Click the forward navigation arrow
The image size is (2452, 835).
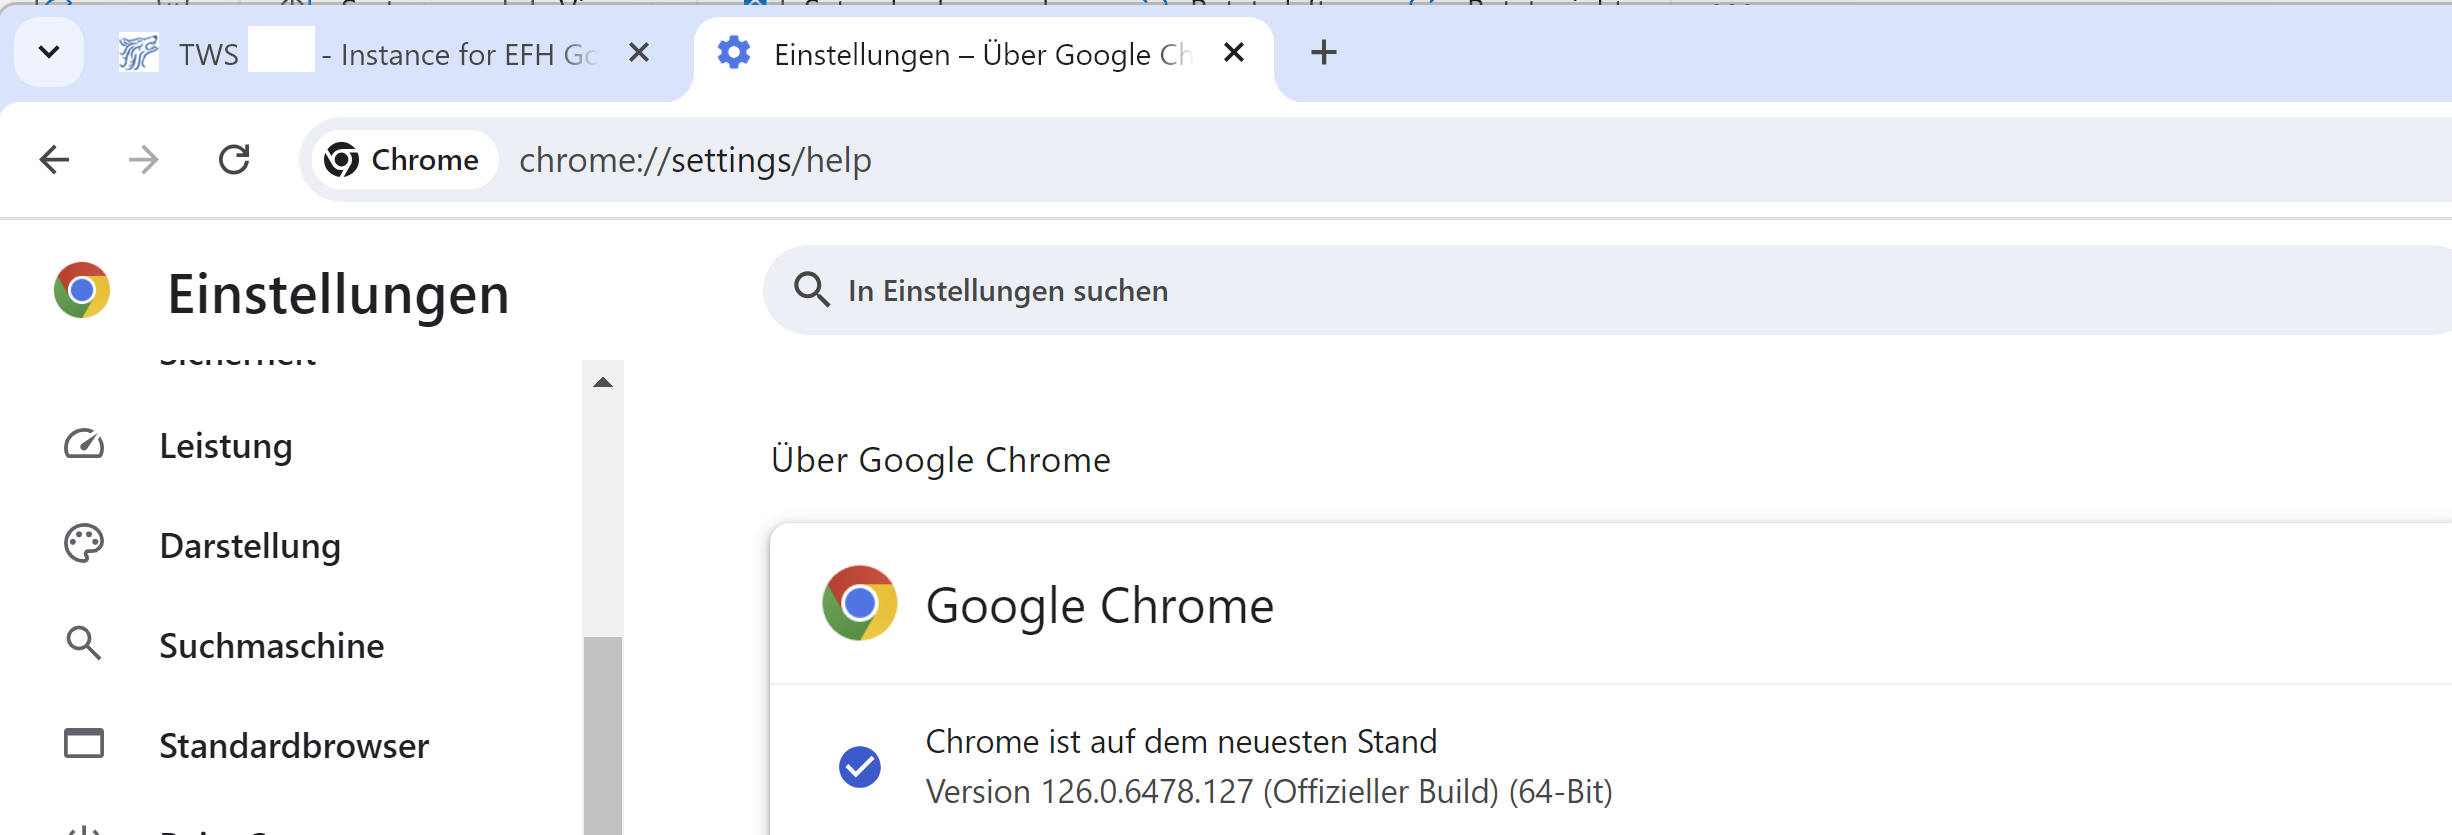144,160
